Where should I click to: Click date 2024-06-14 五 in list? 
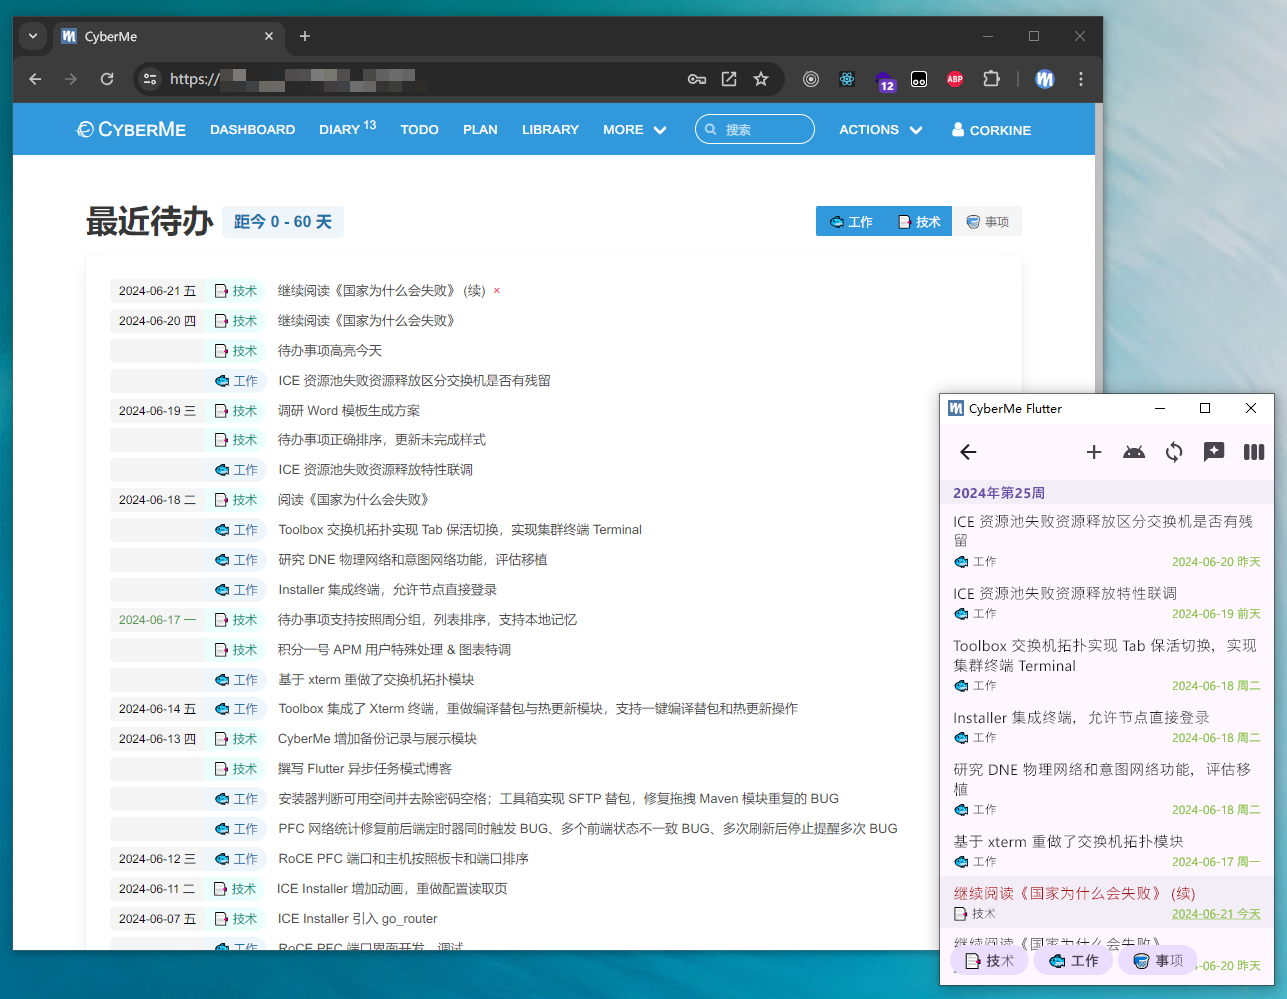157,709
